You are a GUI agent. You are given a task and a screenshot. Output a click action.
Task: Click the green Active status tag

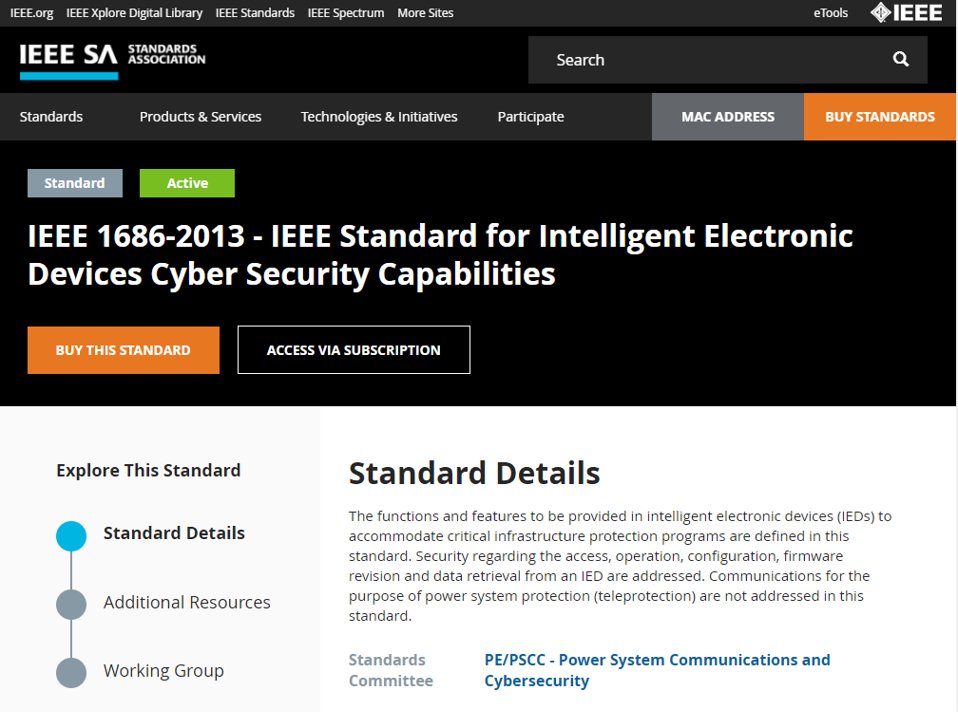tap(187, 183)
